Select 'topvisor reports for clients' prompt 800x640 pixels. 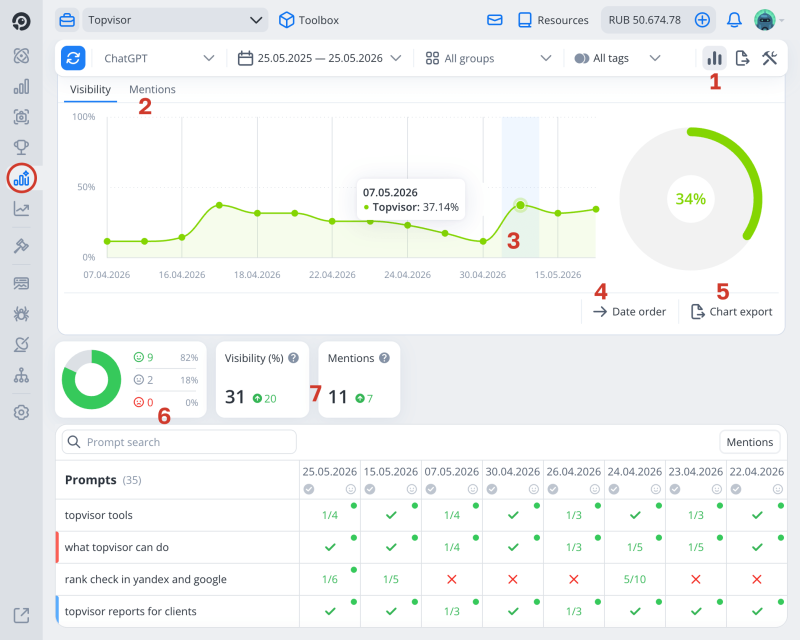pyautogui.click(x=178, y=611)
